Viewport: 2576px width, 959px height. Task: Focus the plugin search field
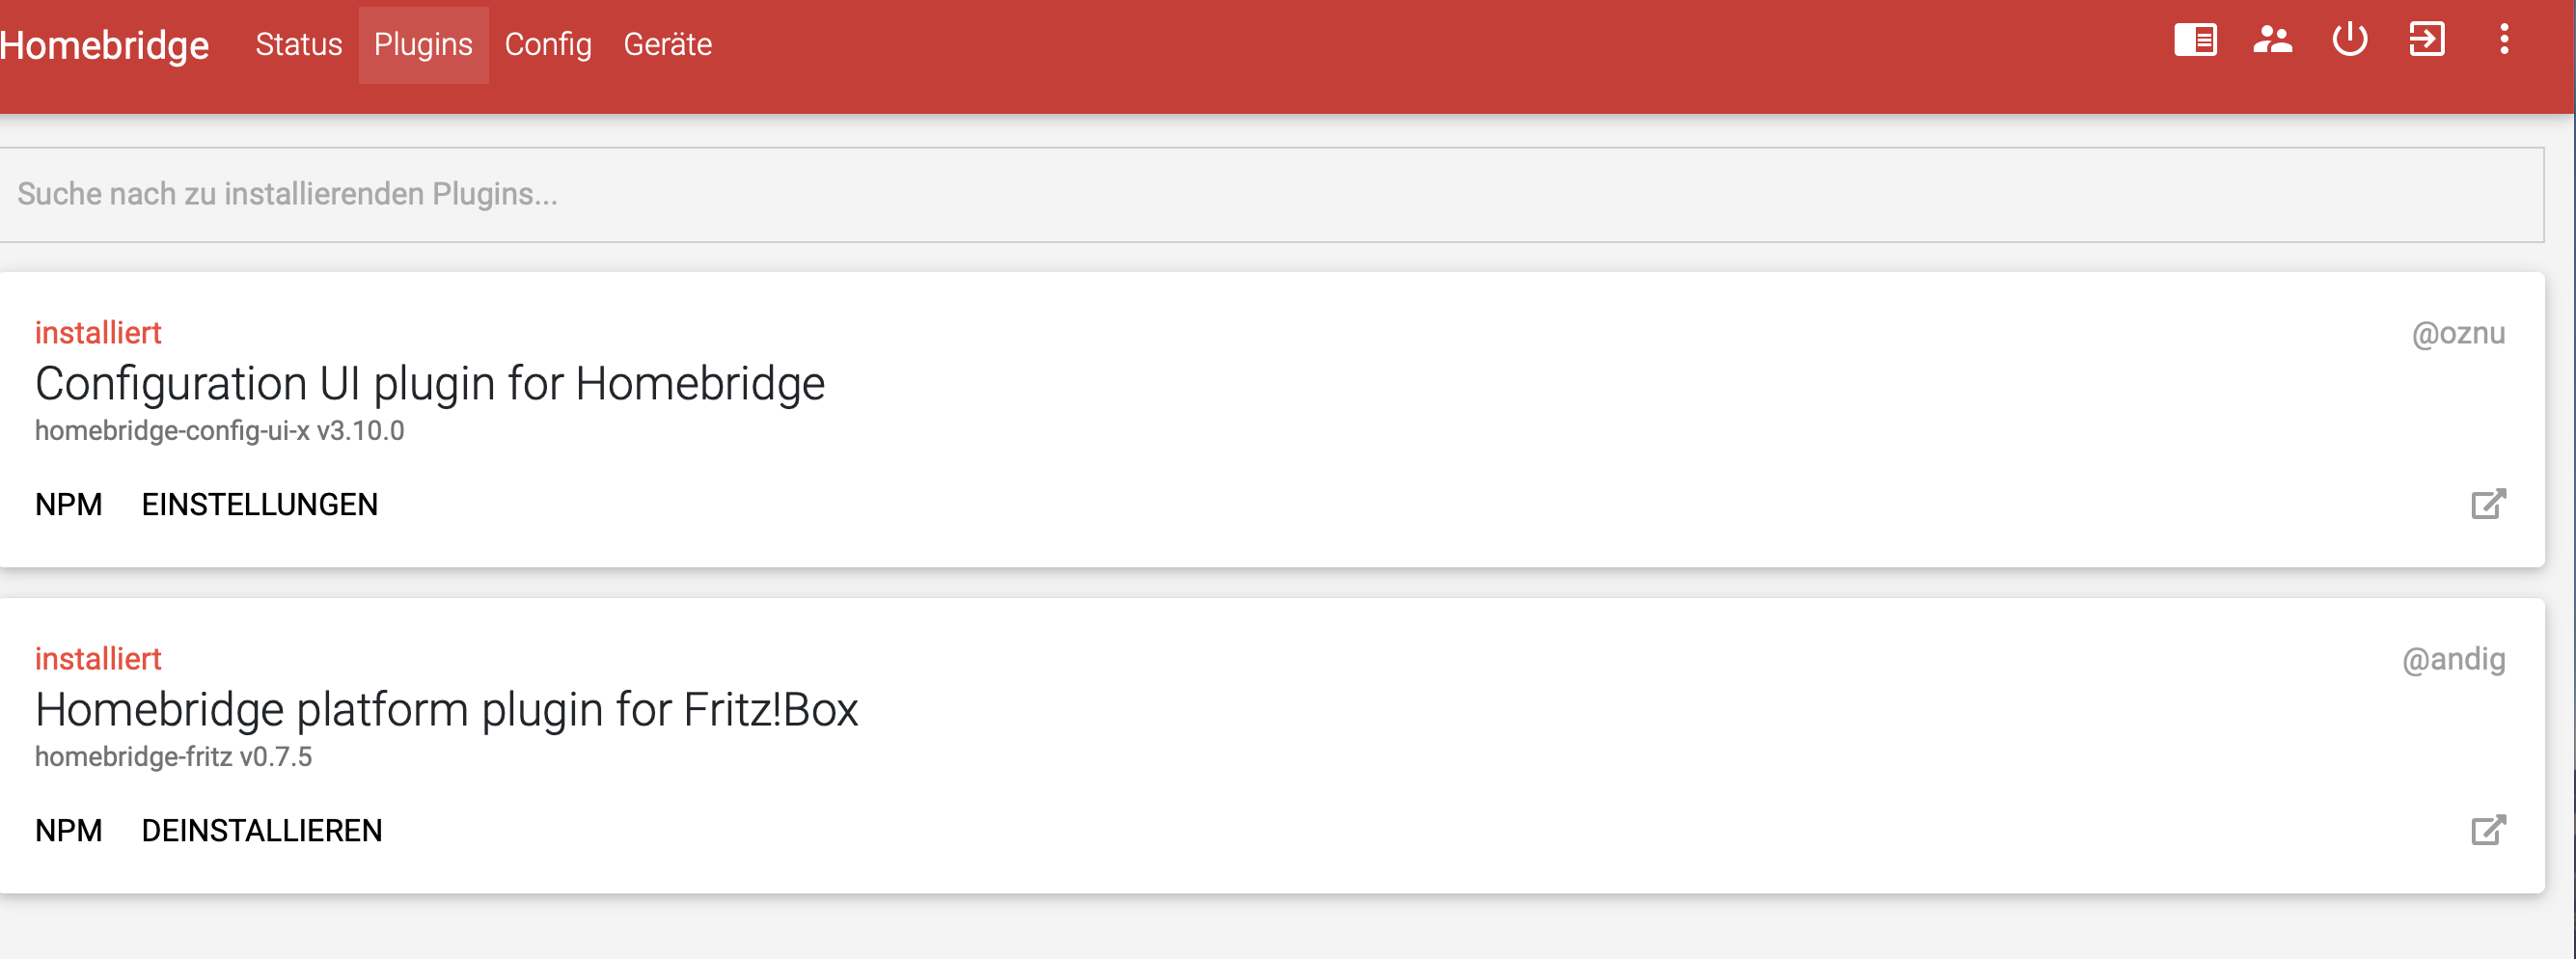tap(1270, 194)
